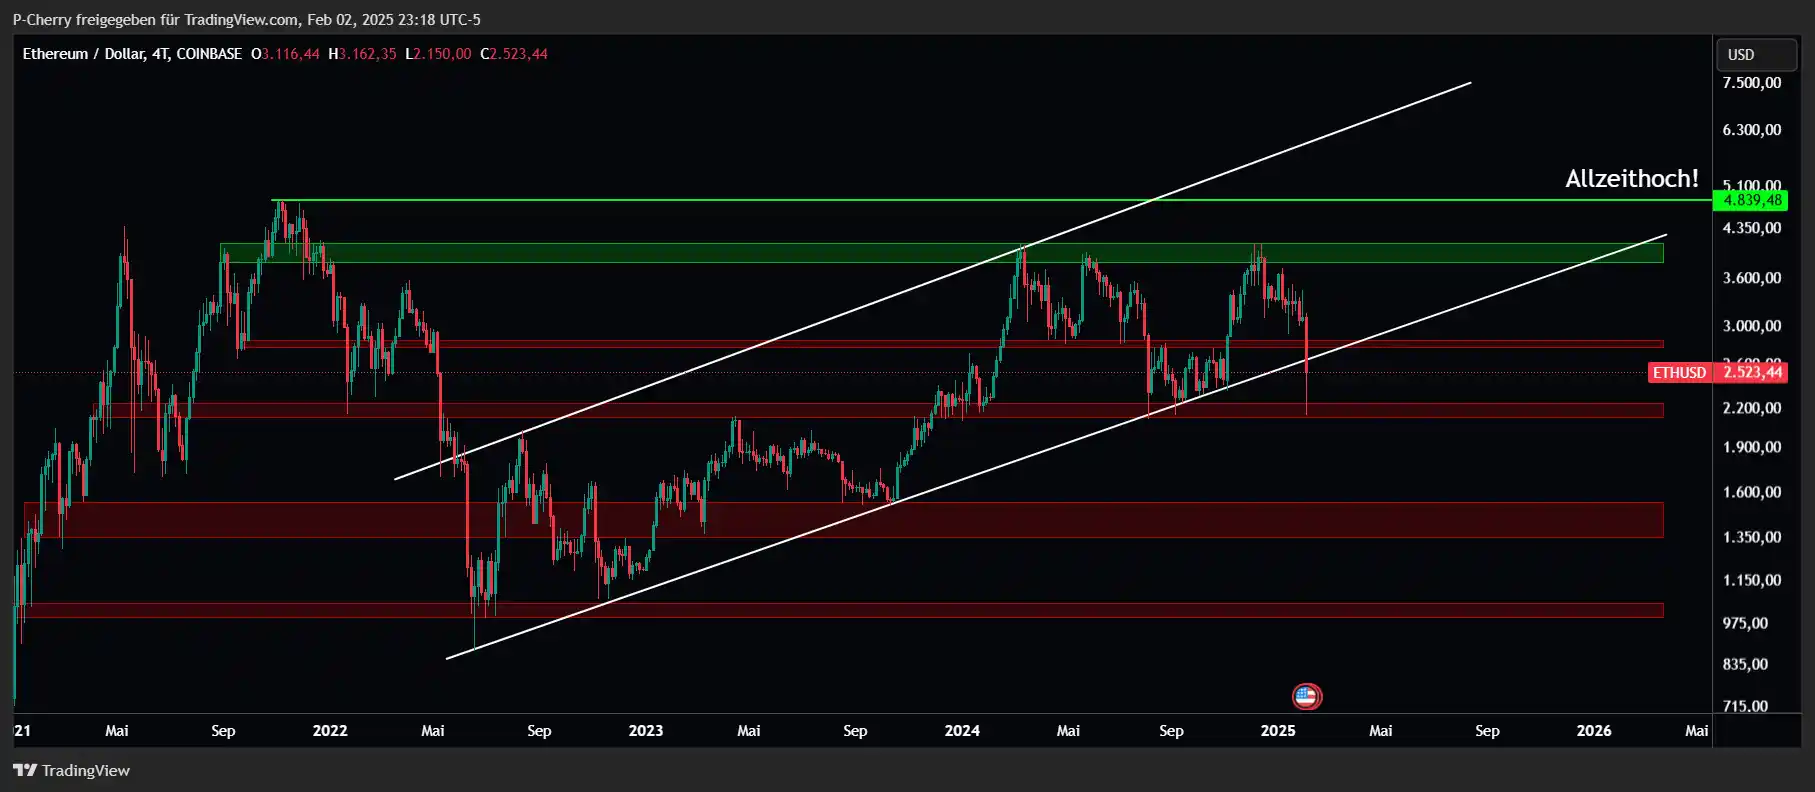Image resolution: width=1815 pixels, height=792 pixels.
Task: Click the green 4.839,48 price label
Action: pos(1752,200)
